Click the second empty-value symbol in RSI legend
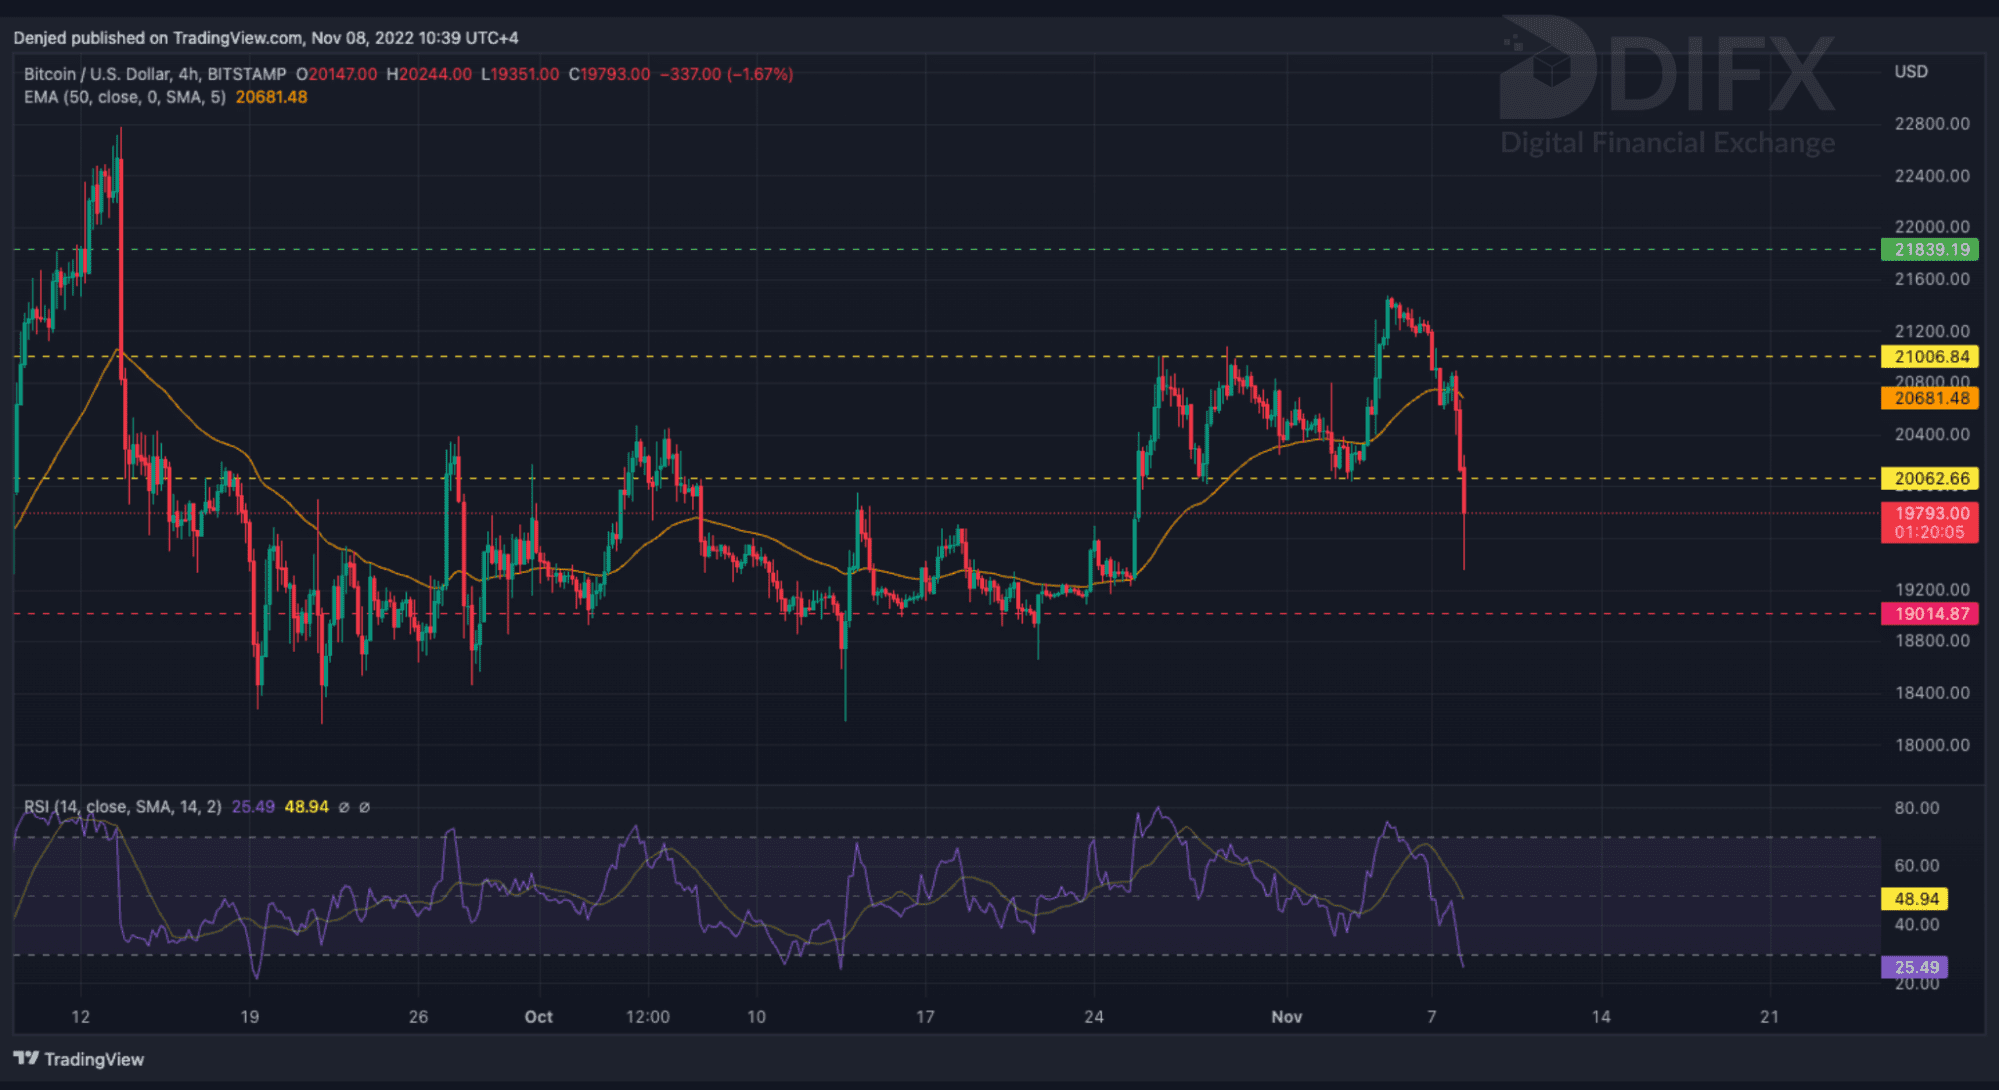 click(365, 807)
